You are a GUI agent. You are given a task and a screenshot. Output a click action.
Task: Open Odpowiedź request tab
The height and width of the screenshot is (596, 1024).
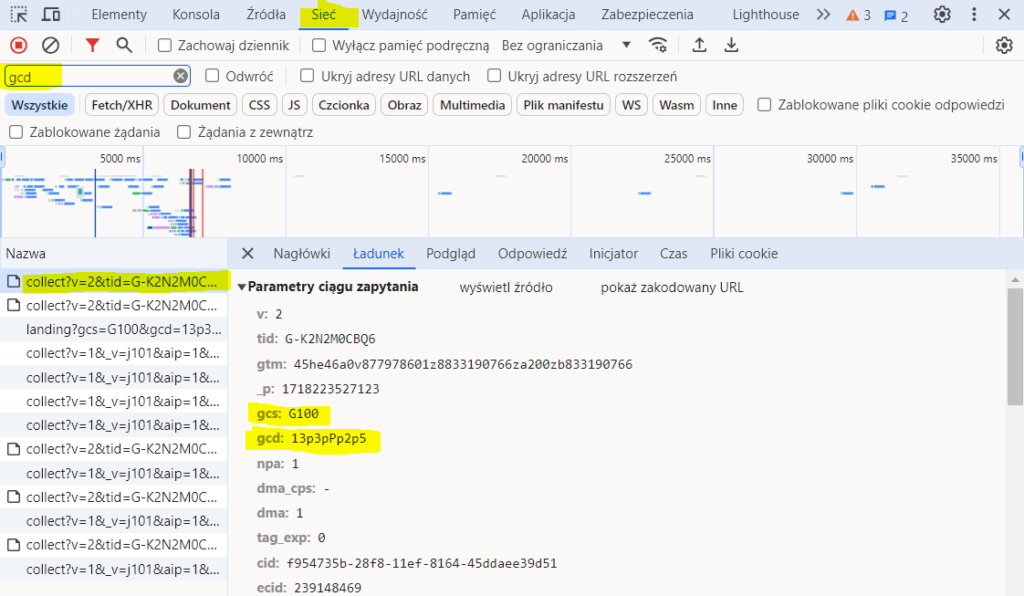click(x=532, y=253)
